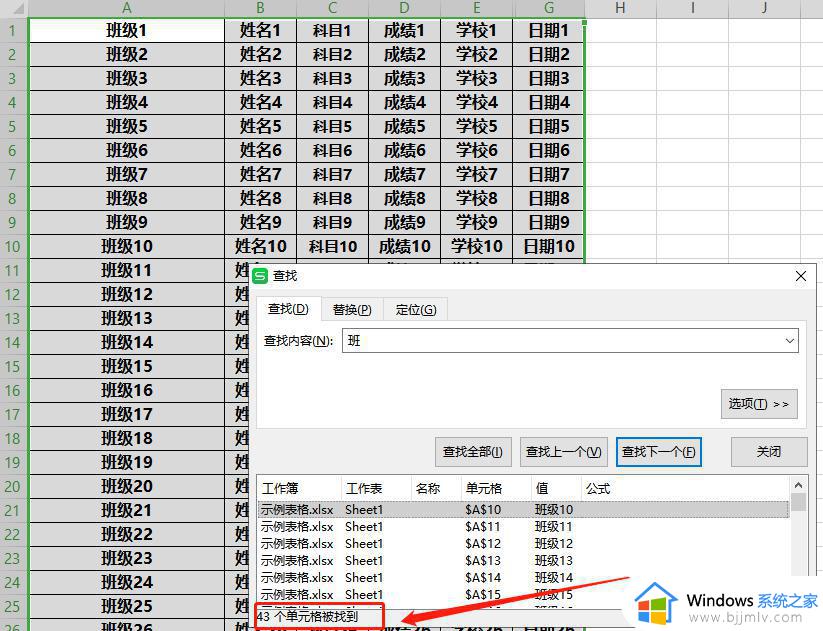This screenshot has width=823, height=631.
Task: Click cell containing 日期1
Action: click(x=548, y=30)
